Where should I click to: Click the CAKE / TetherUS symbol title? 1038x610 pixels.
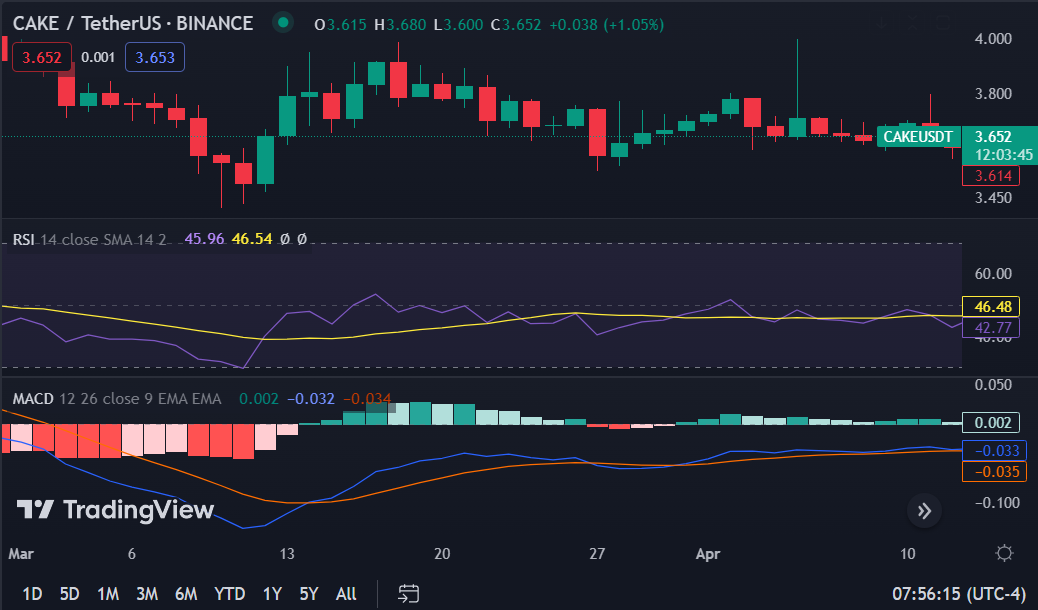[x=132, y=23]
